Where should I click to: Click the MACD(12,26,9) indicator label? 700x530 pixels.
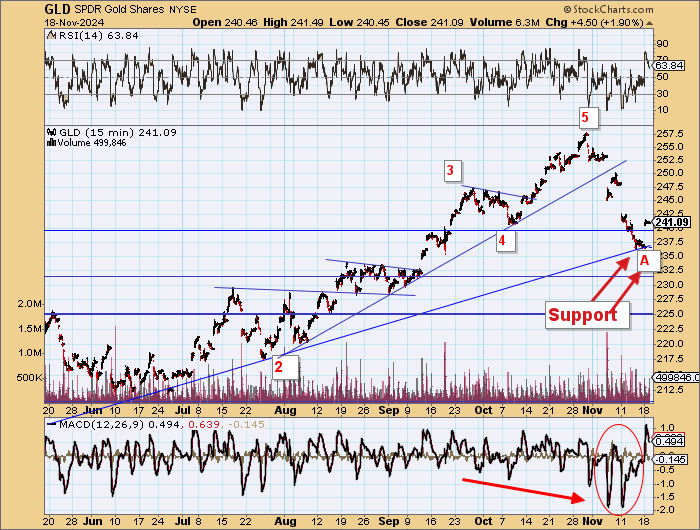tap(101, 425)
